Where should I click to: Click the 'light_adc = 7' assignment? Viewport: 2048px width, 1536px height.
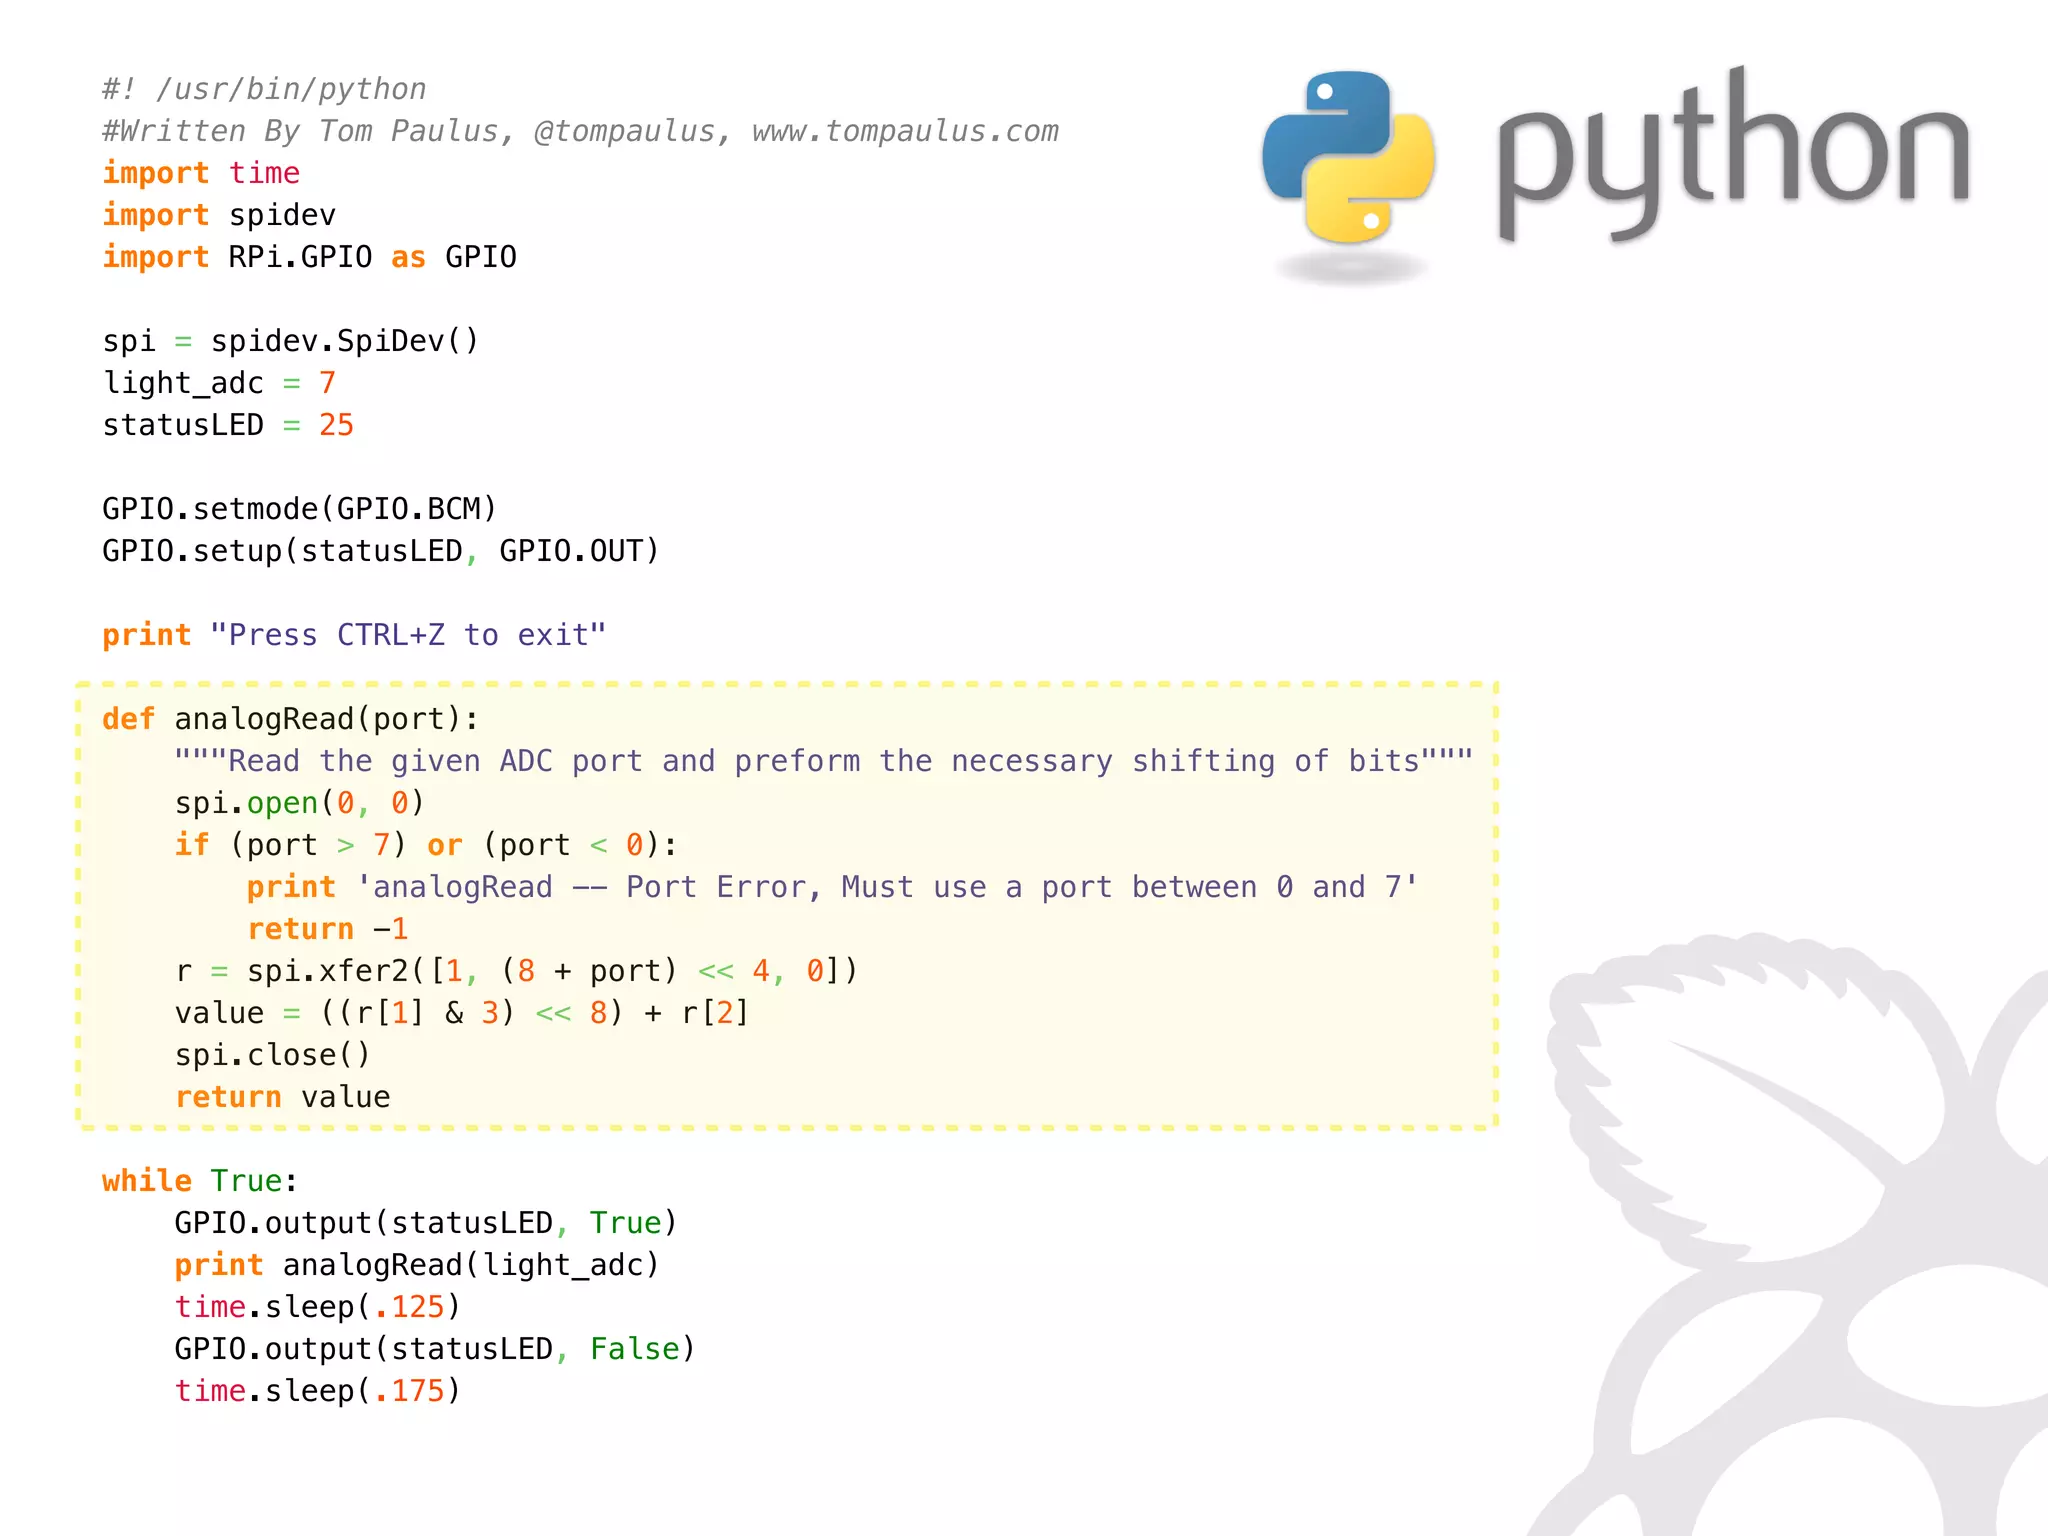(x=219, y=383)
